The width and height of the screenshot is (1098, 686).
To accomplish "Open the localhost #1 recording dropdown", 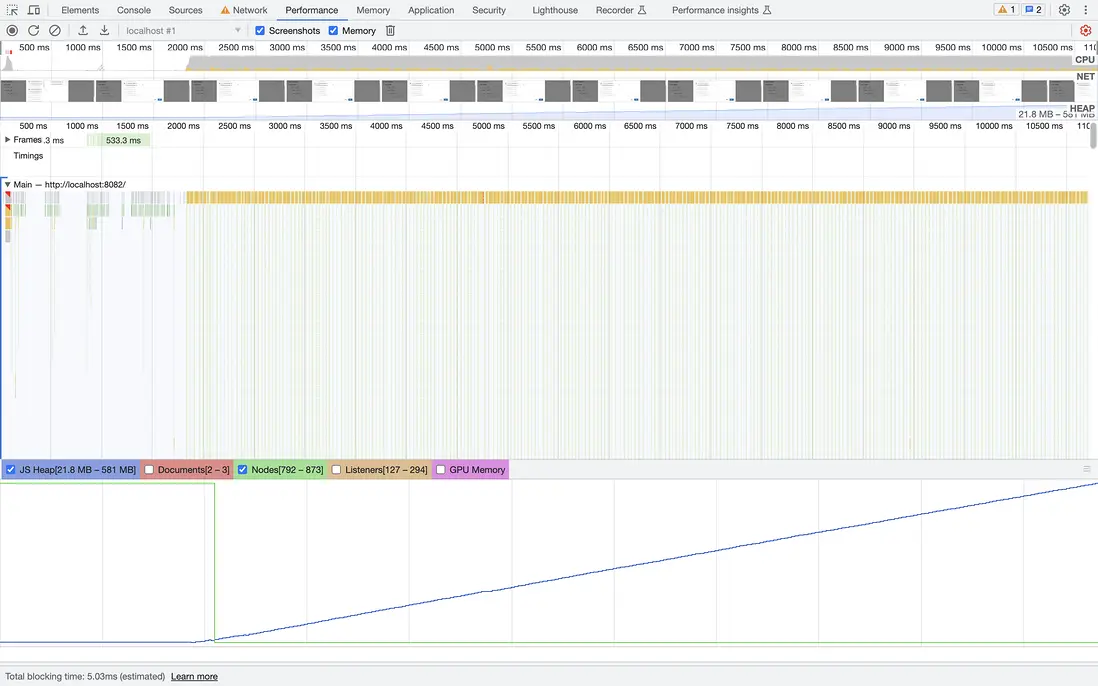I will (x=183, y=30).
